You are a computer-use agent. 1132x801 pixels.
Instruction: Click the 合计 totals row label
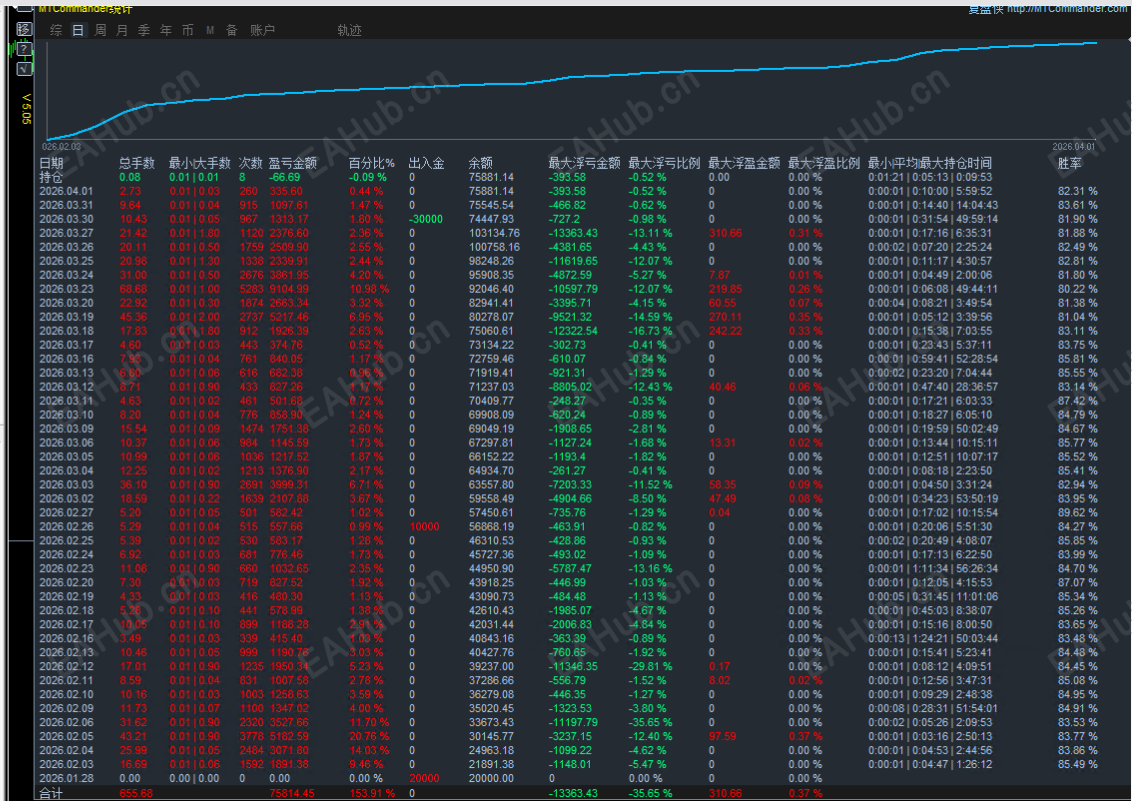(51, 794)
